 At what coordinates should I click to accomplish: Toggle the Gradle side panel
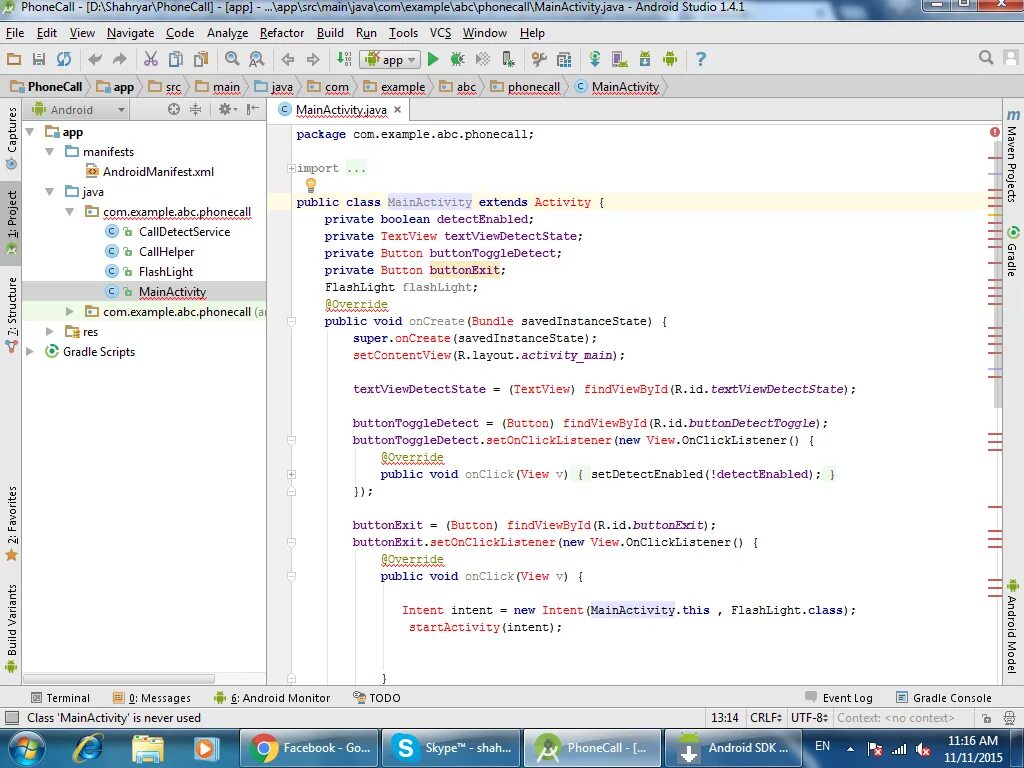pos(1012,251)
